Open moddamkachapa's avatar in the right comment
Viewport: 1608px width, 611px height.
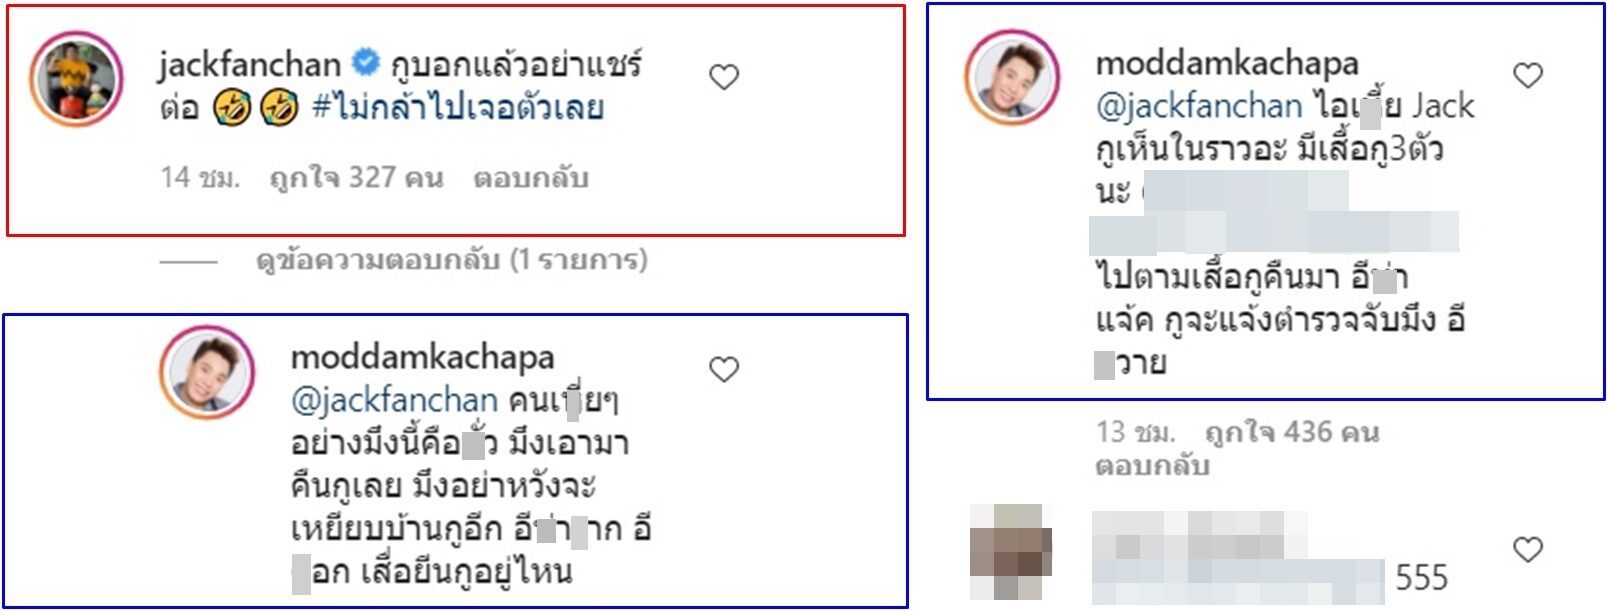pyautogui.click(x=1012, y=77)
